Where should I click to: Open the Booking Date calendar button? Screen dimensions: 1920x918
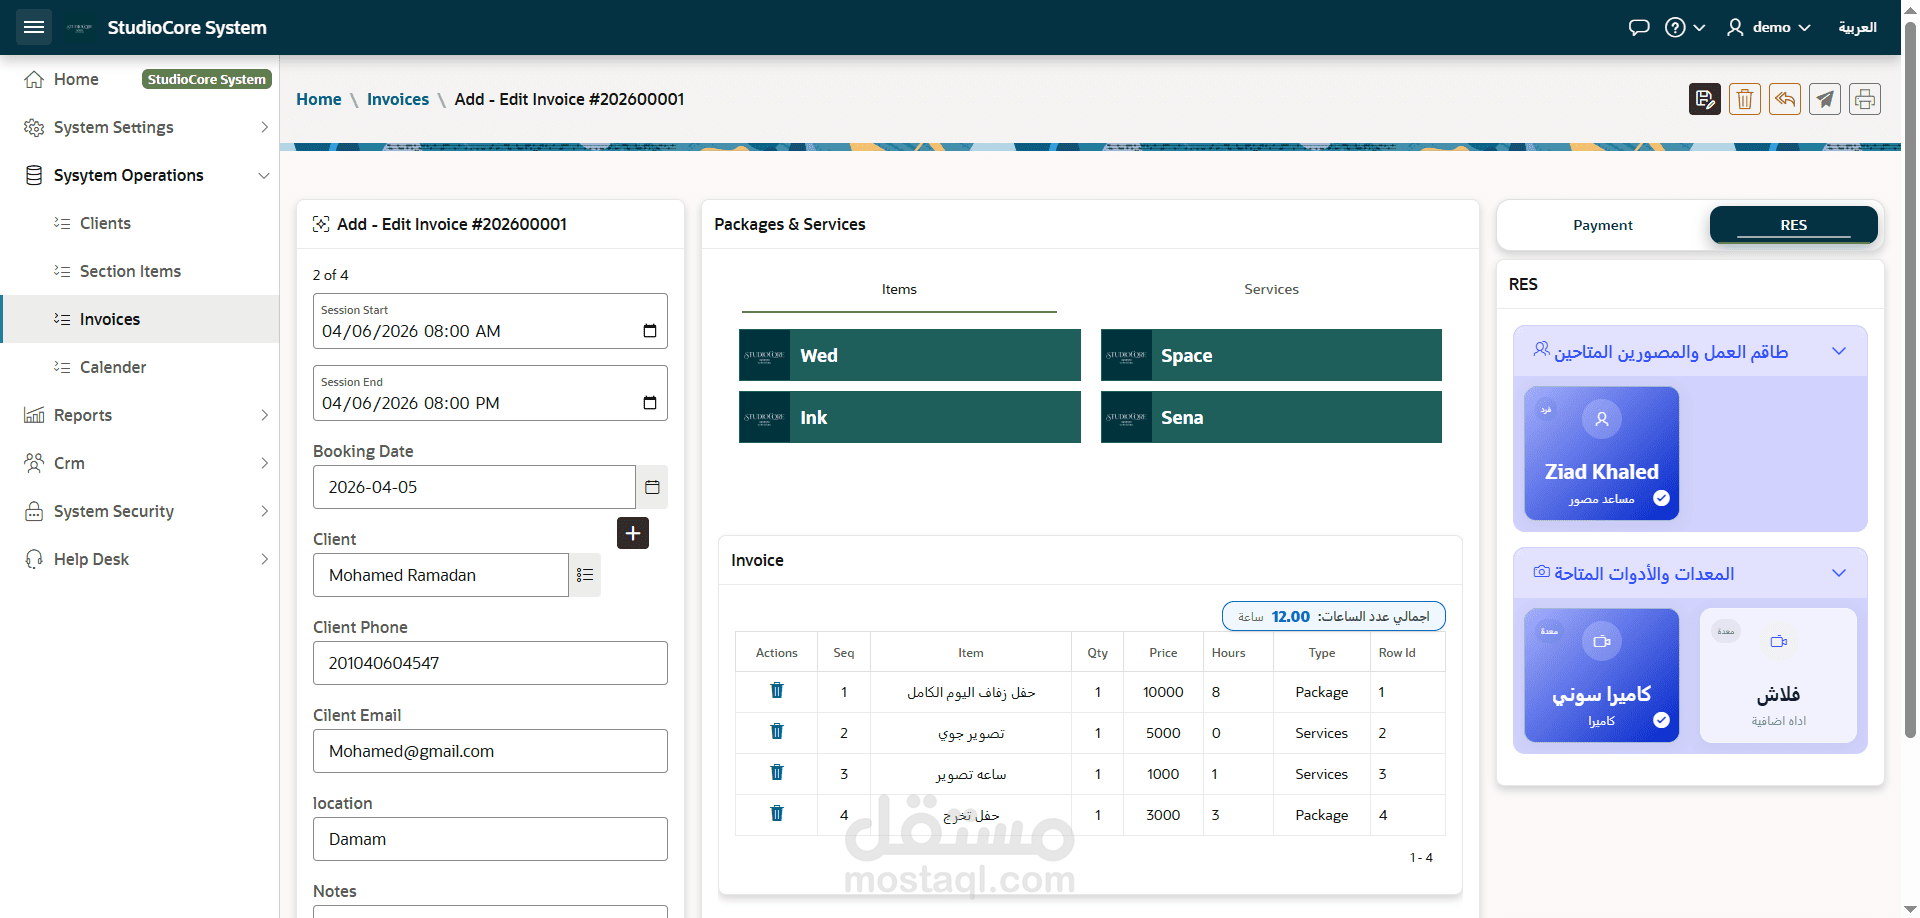click(652, 487)
